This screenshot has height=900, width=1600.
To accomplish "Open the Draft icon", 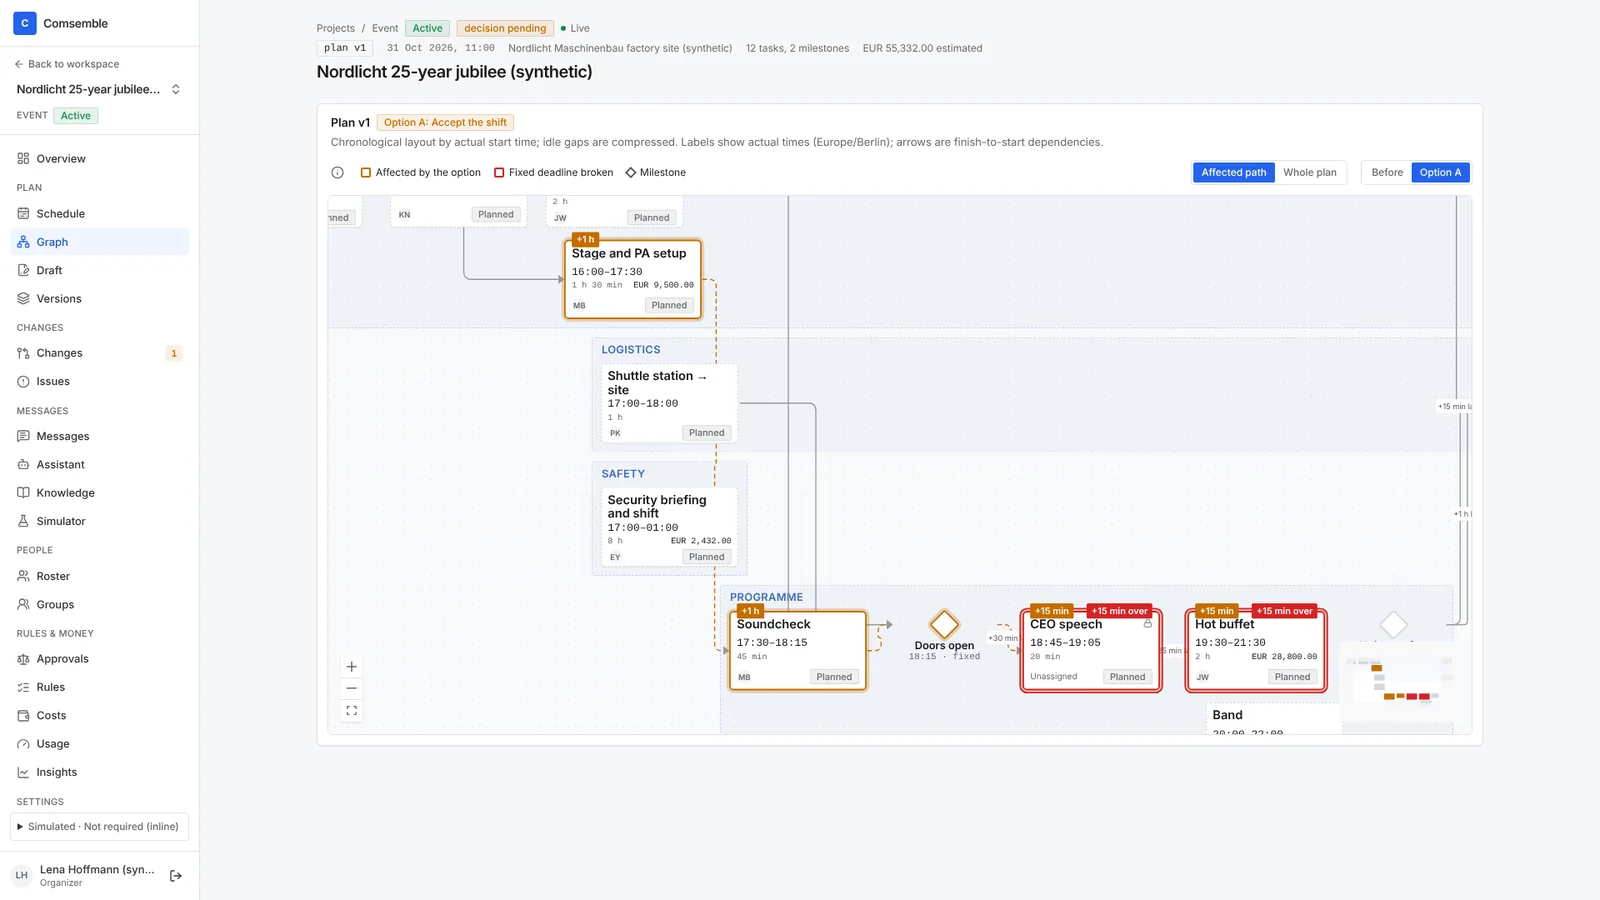I will click(23, 270).
